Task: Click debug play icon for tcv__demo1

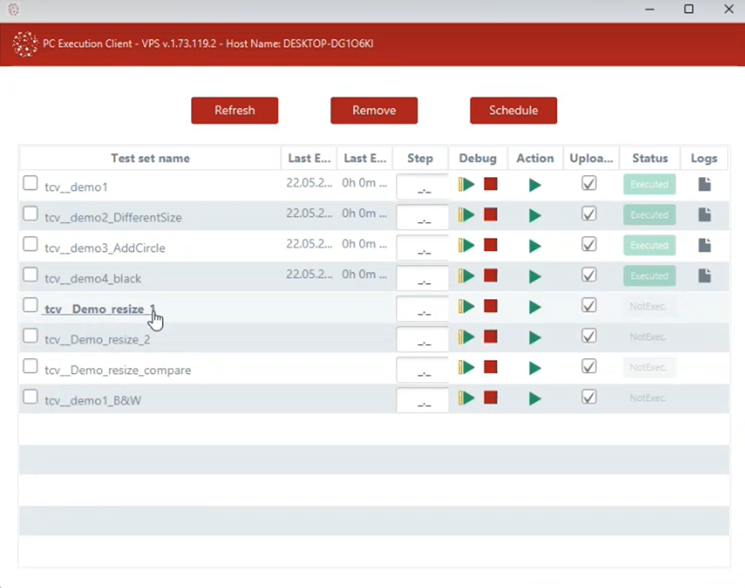Action: [466, 185]
